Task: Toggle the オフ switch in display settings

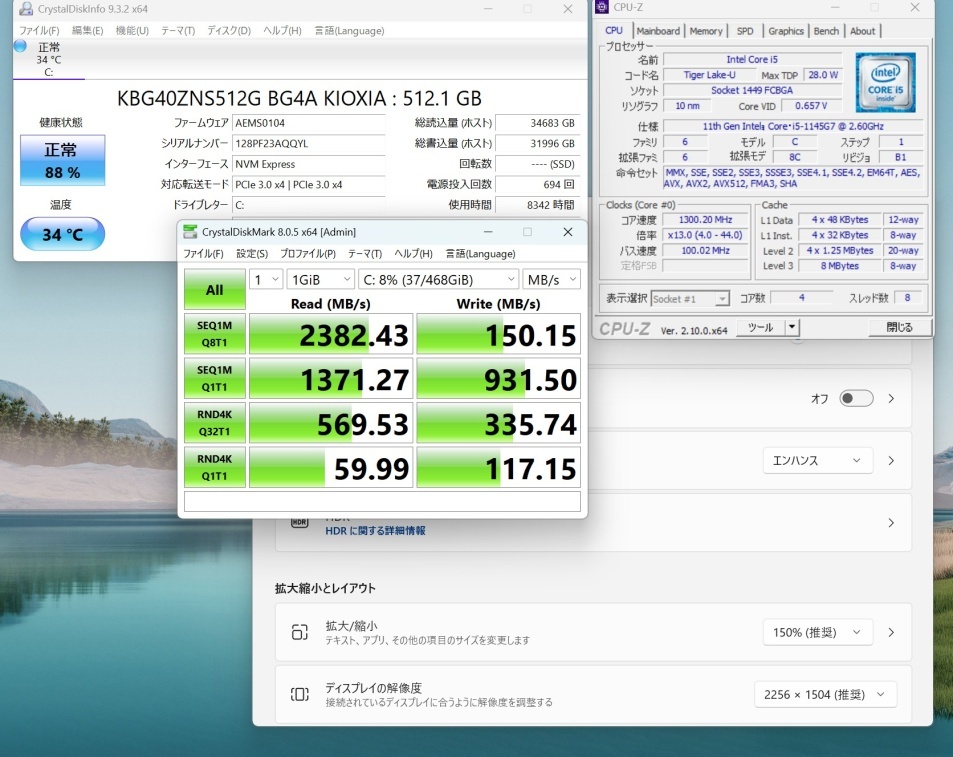Action: [856, 398]
